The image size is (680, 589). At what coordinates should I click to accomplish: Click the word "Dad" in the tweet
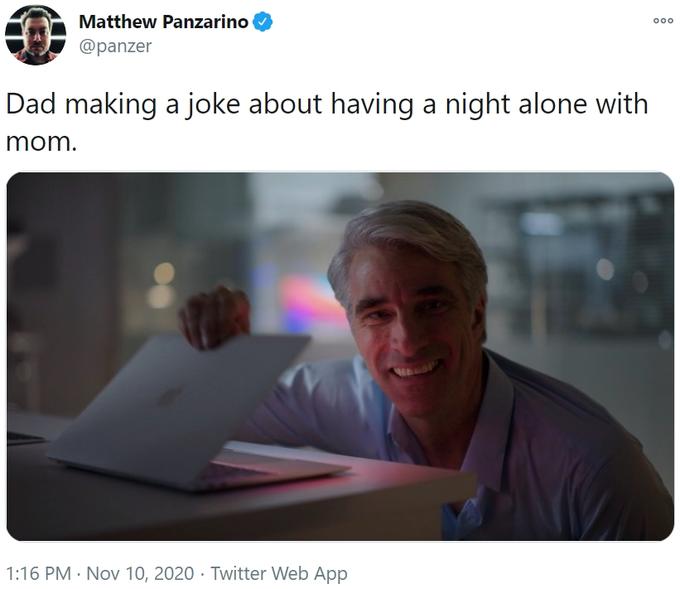pyautogui.click(x=31, y=105)
